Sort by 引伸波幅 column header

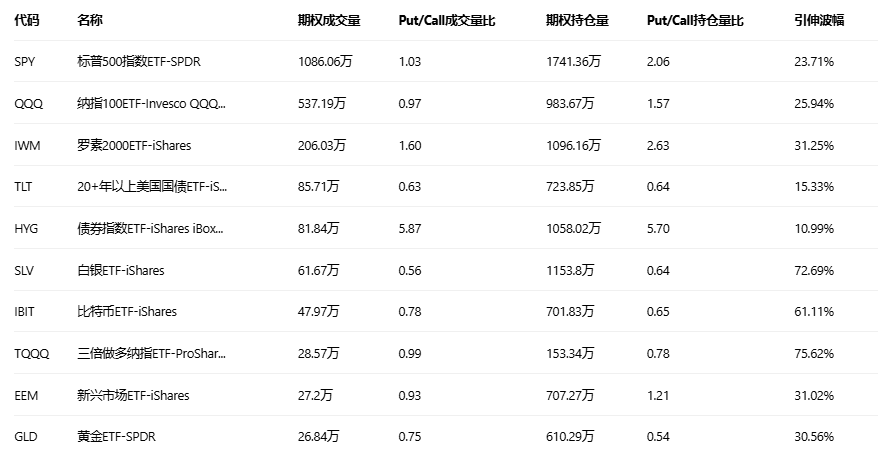(x=819, y=20)
